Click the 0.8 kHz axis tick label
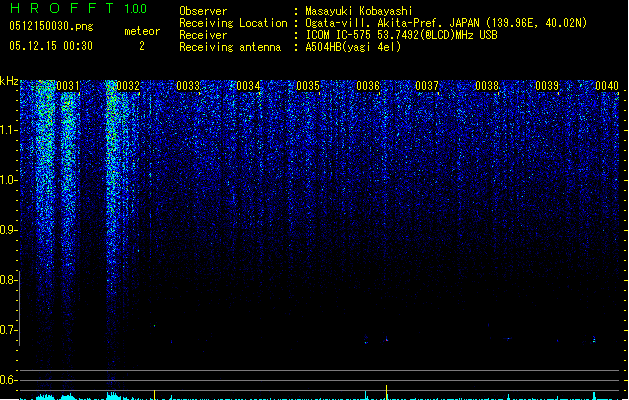Screen dimensions: 629x400 (8, 280)
